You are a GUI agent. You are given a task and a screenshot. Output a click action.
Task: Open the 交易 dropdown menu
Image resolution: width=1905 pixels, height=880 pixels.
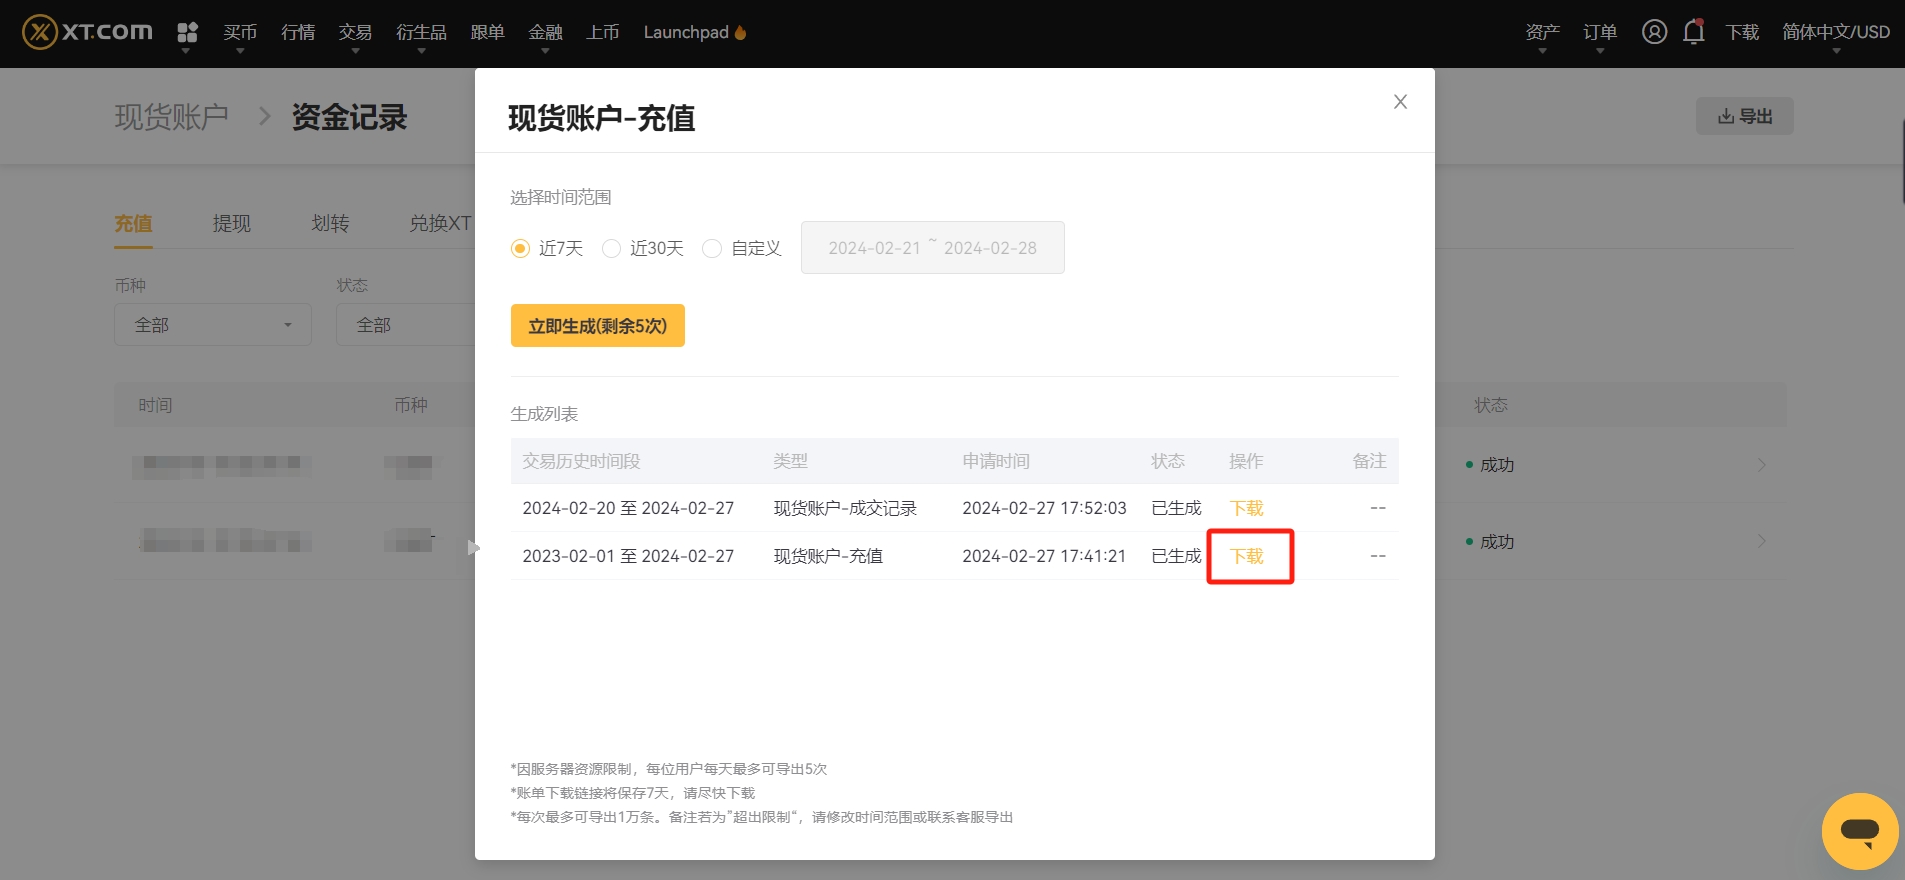click(355, 33)
